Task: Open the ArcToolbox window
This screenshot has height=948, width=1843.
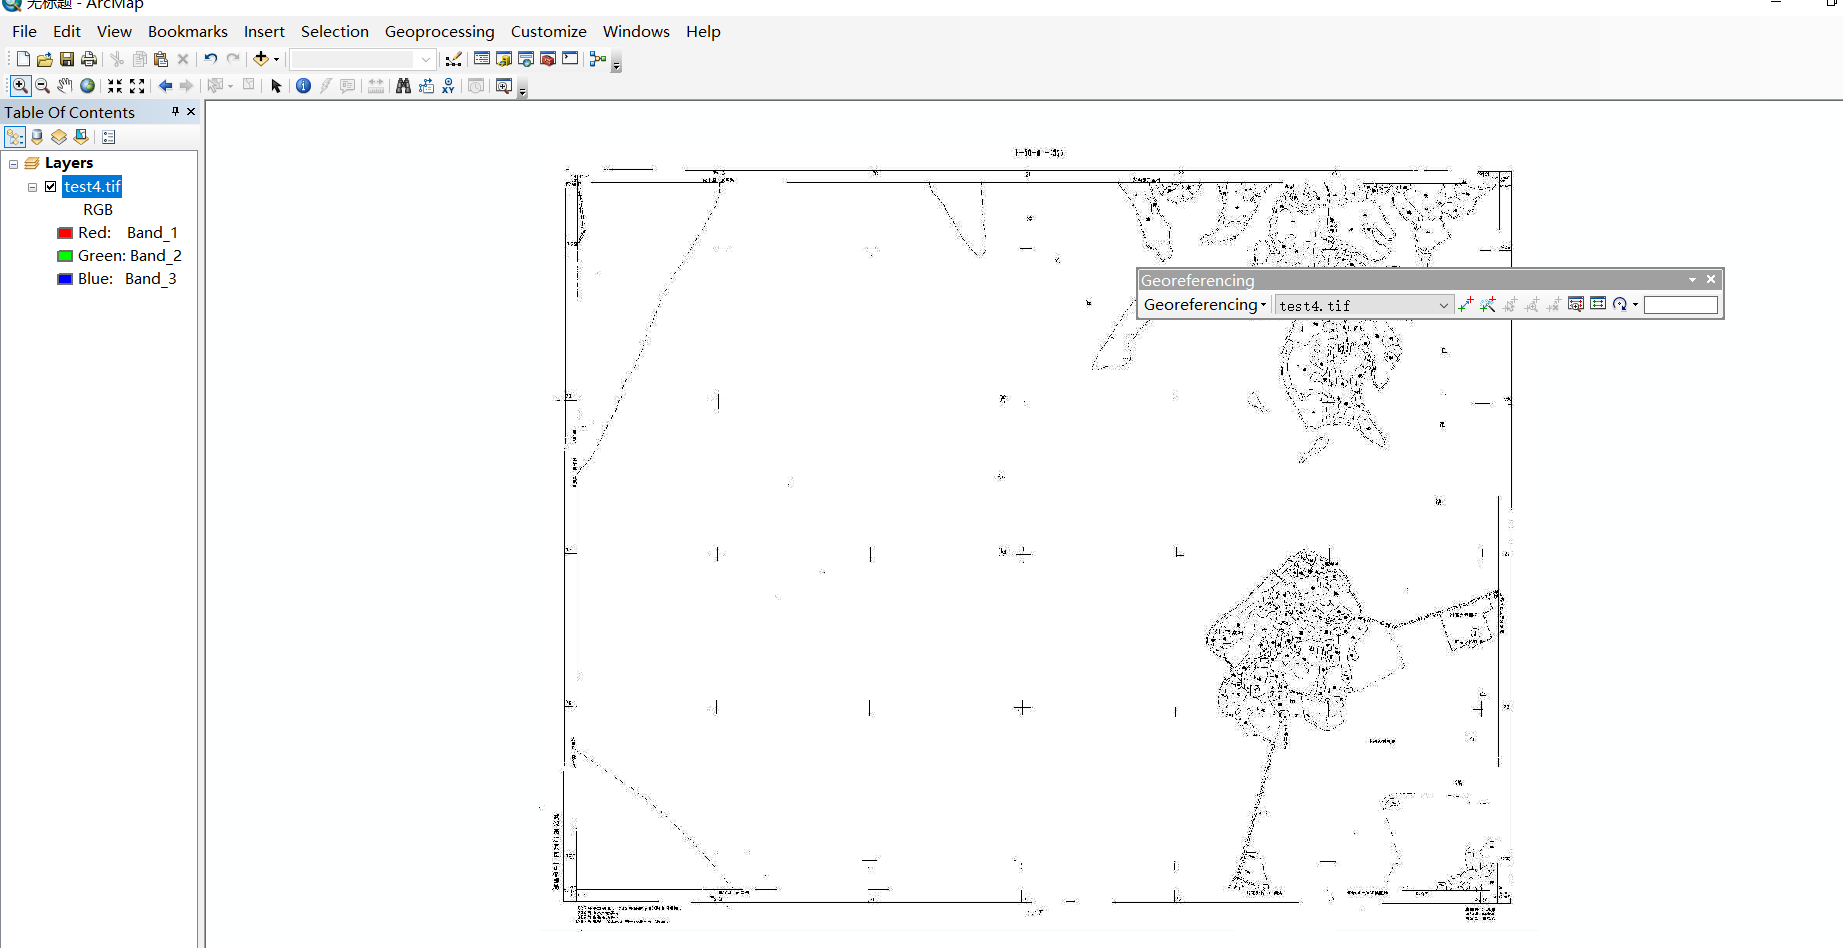Action: (x=547, y=59)
